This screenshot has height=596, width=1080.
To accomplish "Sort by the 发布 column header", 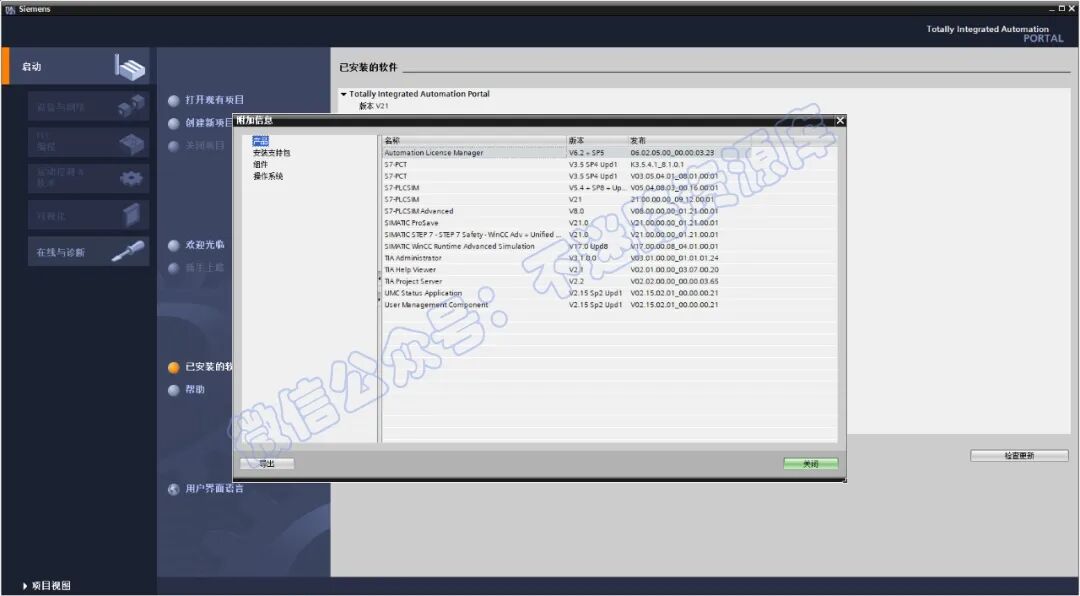I will pyautogui.click(x=732, y=141).
